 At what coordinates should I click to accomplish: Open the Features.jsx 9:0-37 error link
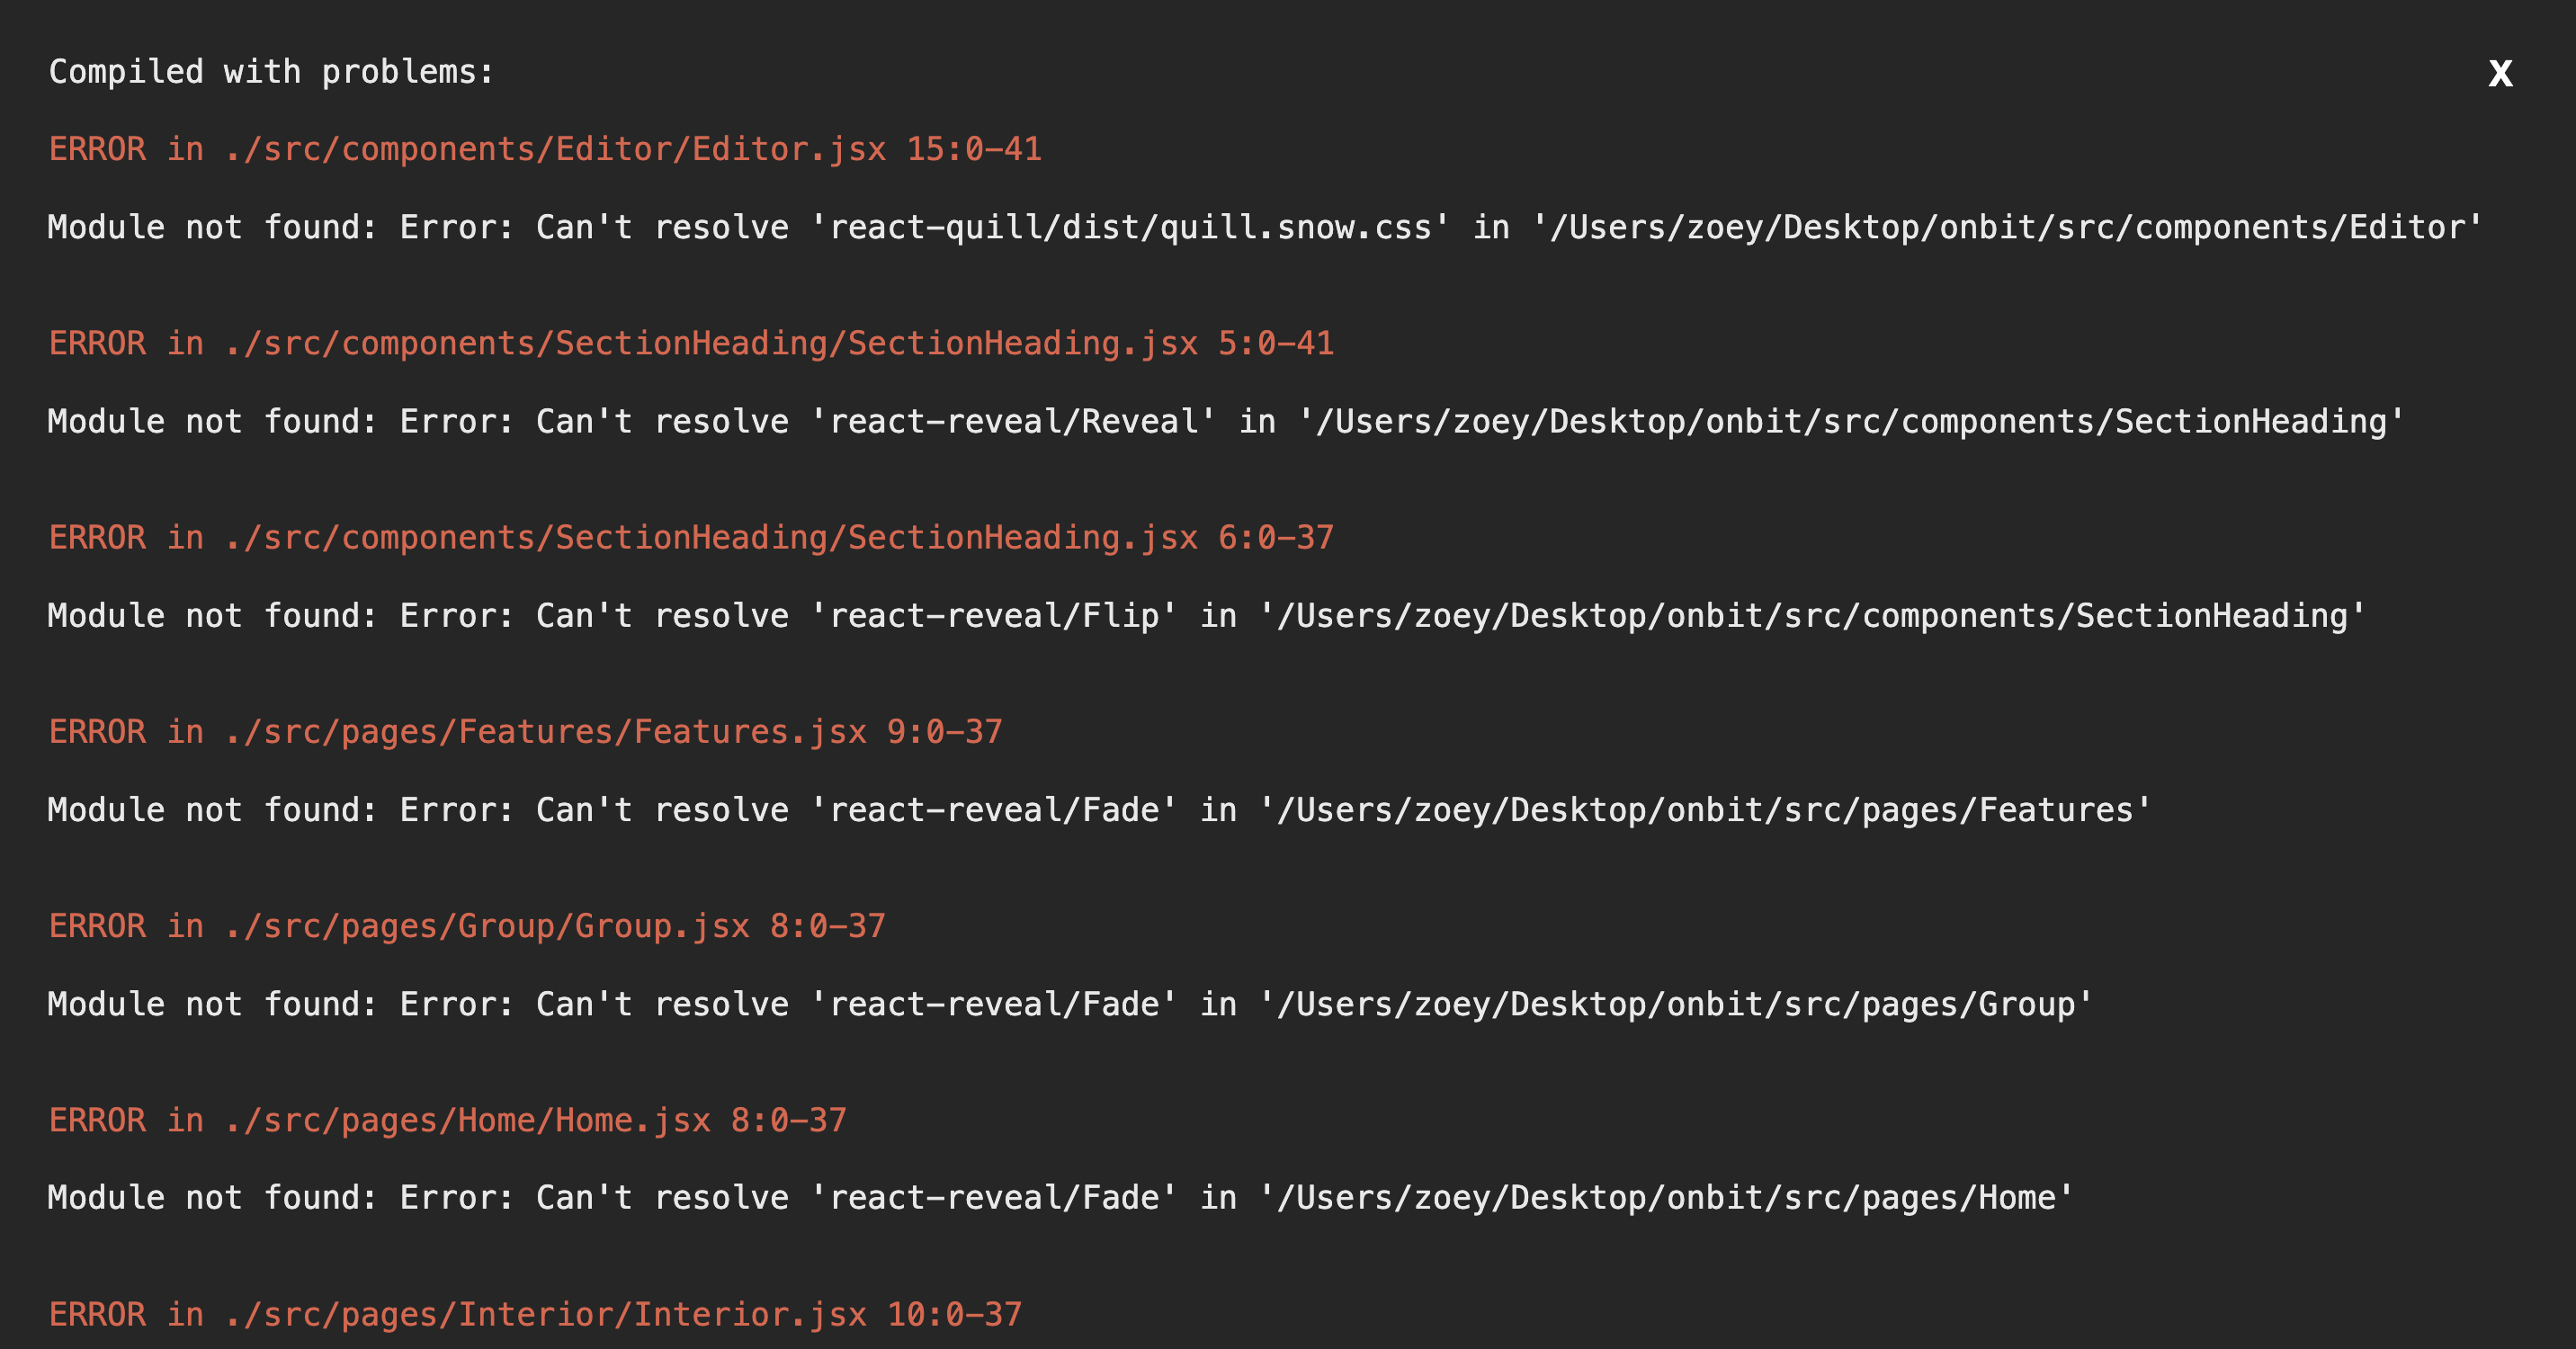pos(525,731)
